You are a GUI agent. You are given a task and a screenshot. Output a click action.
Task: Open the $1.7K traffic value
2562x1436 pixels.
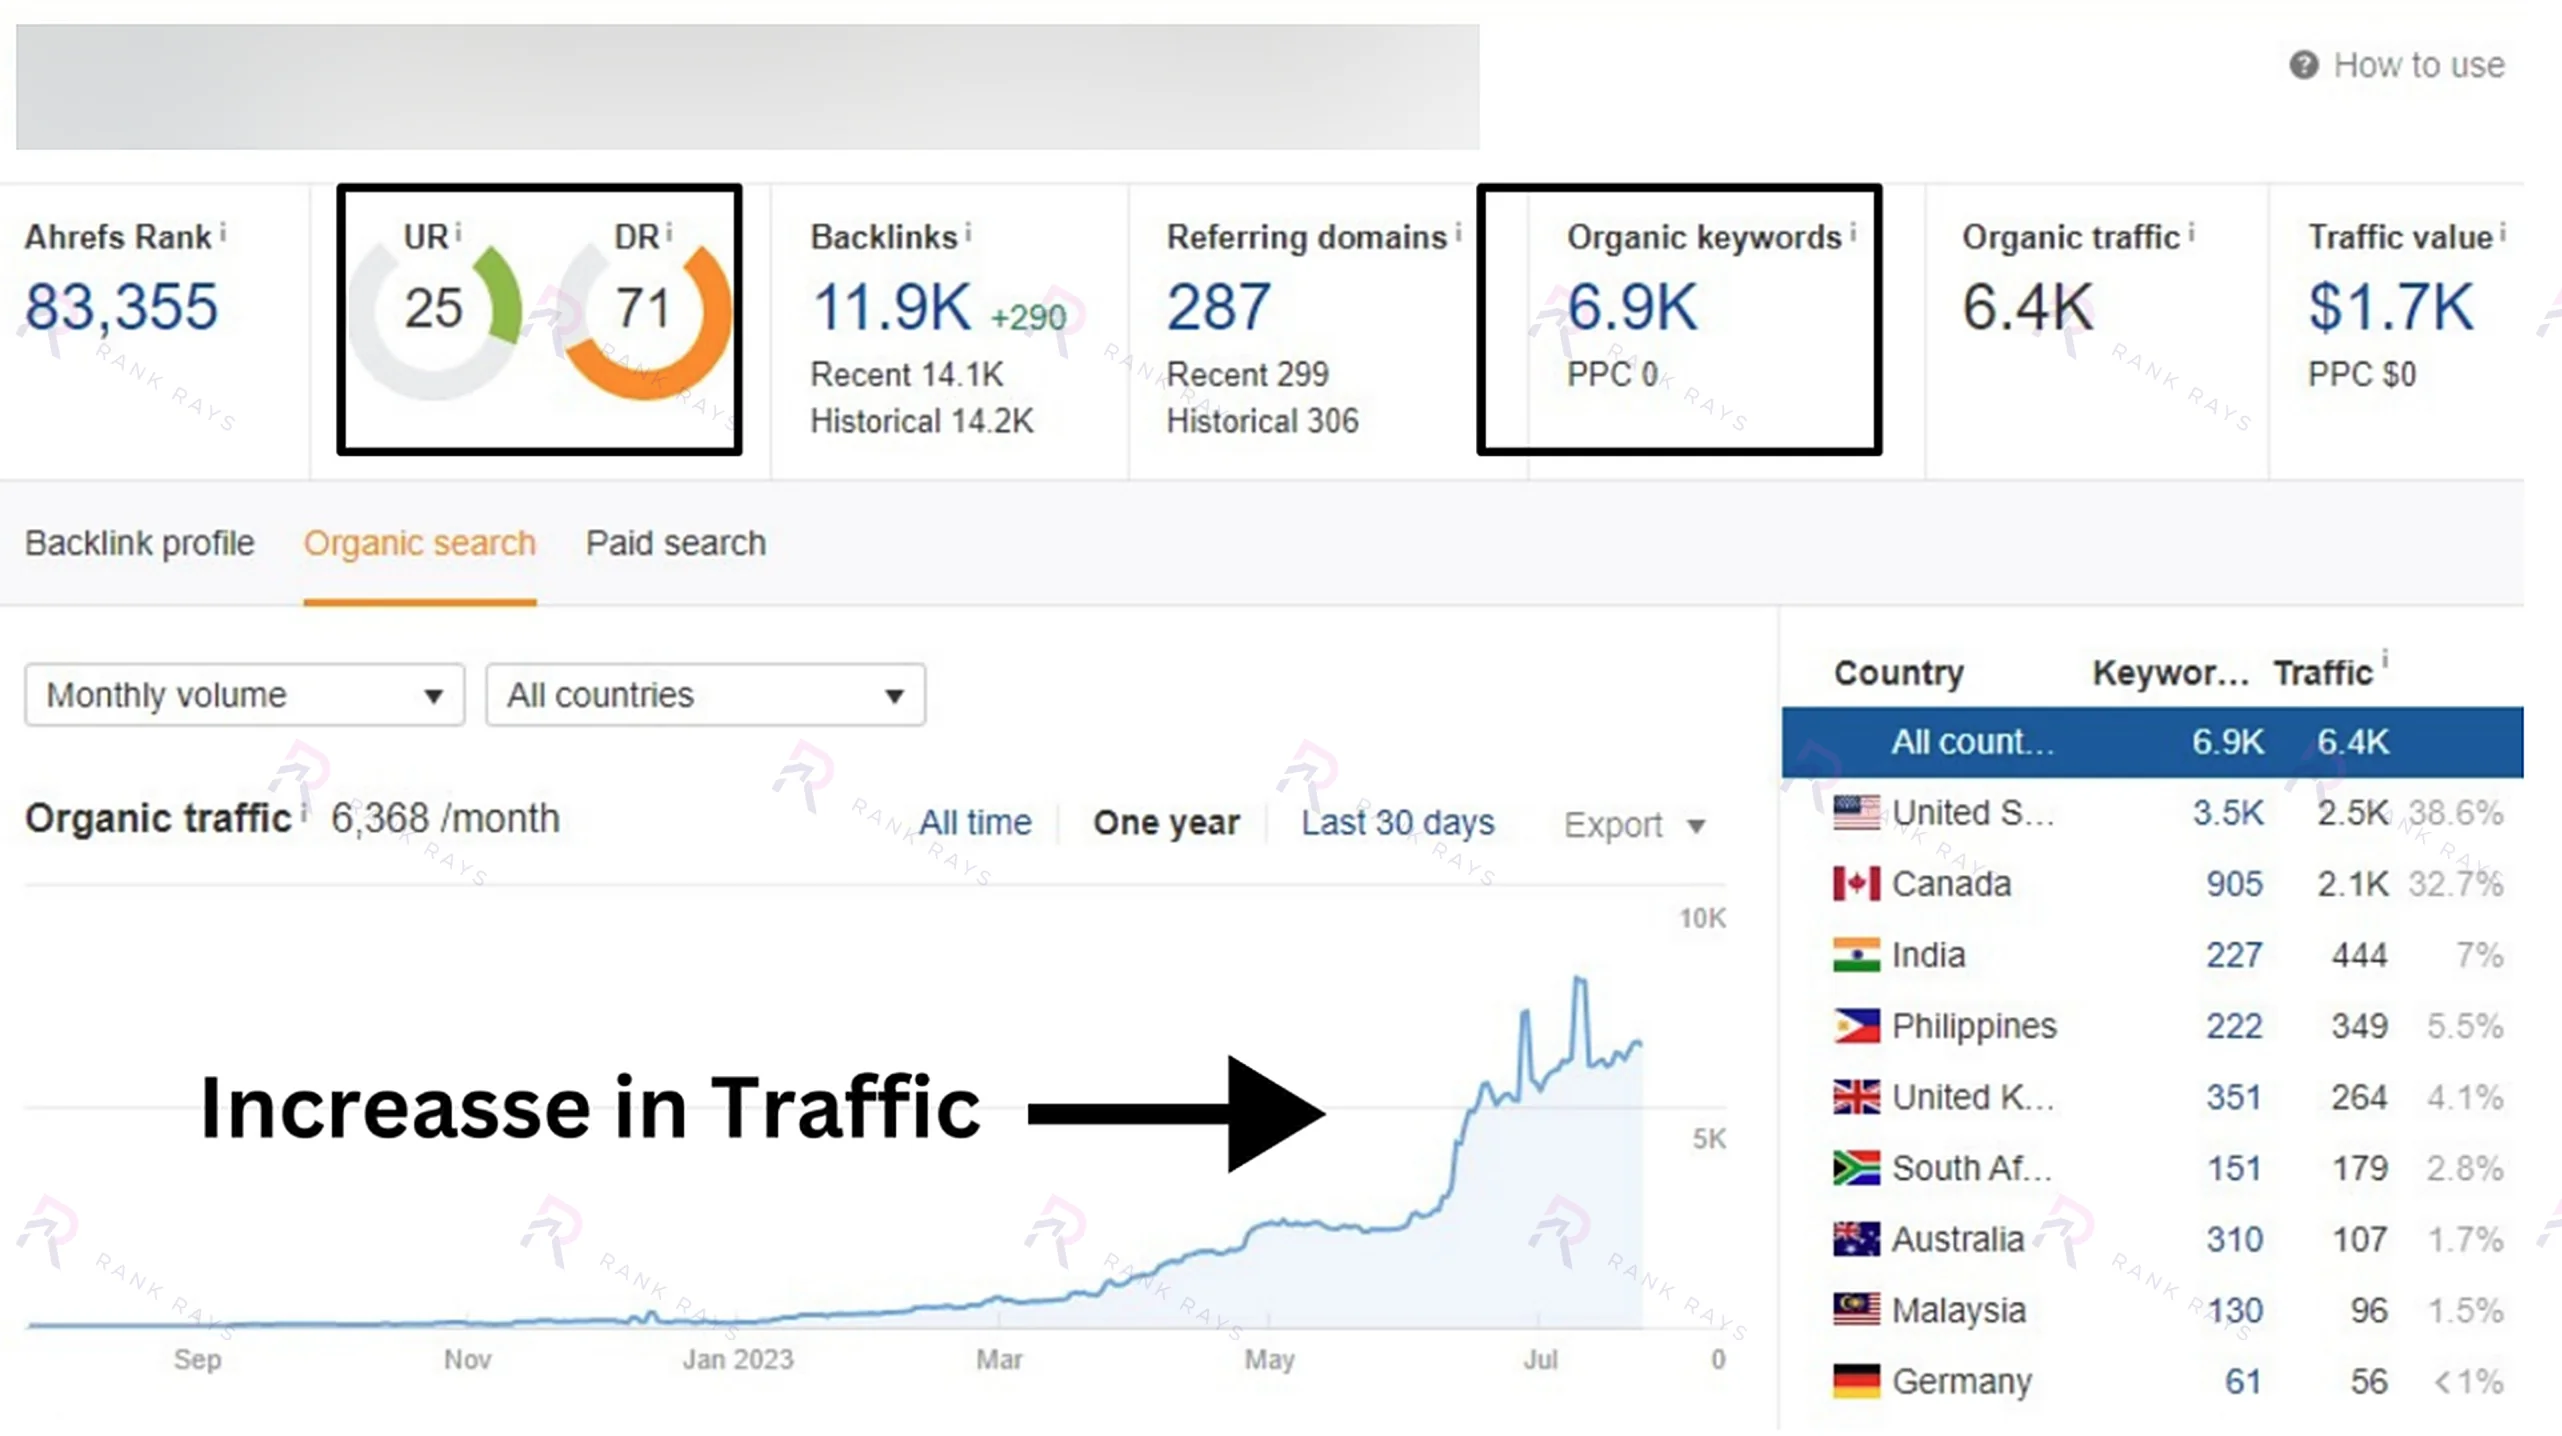[2391, 307]
